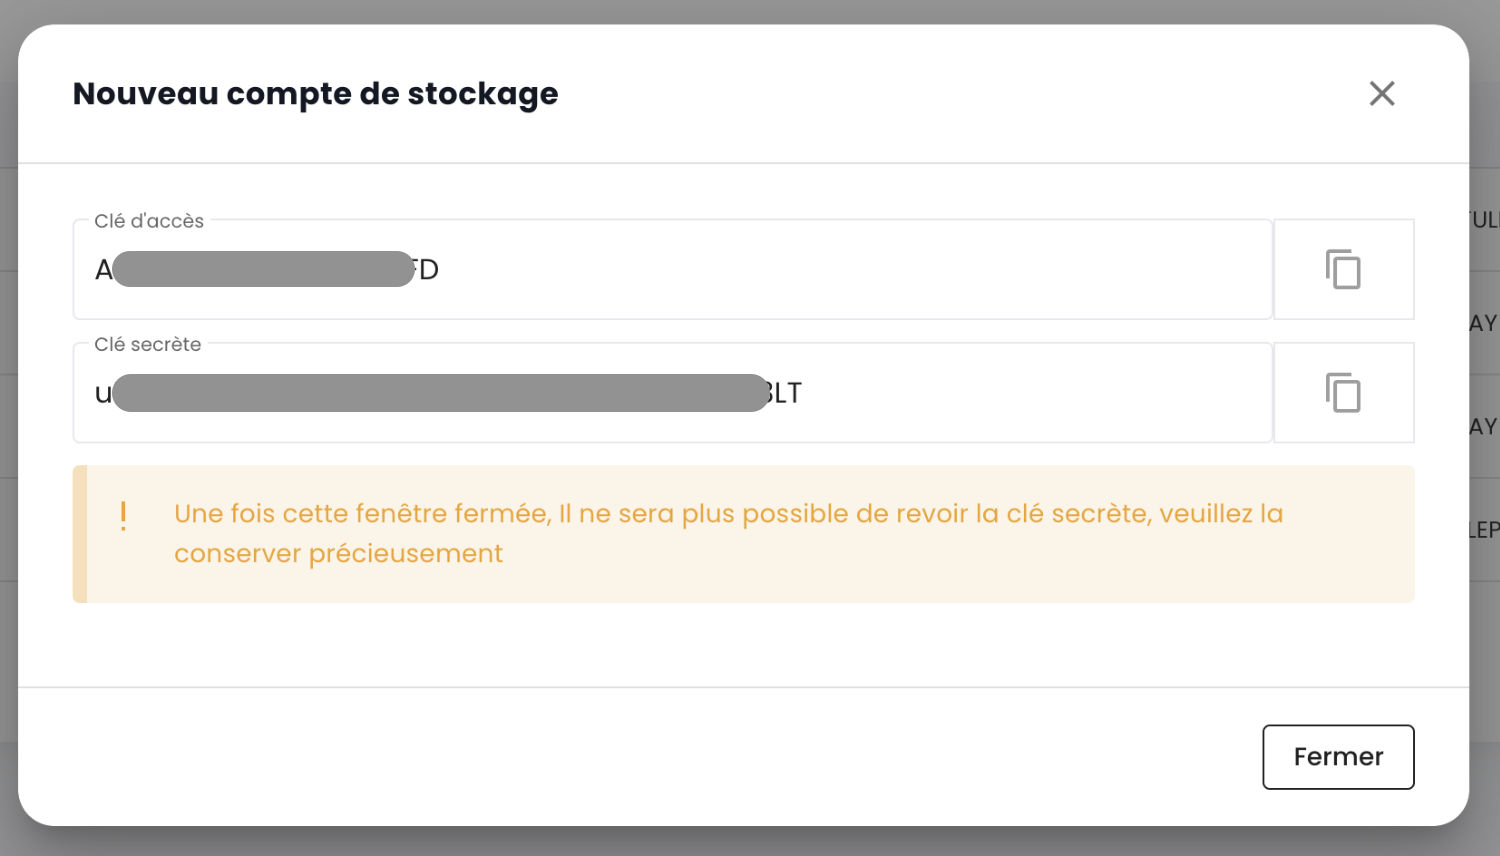Click the trailing "D" of the access key

tap(429, 270)
